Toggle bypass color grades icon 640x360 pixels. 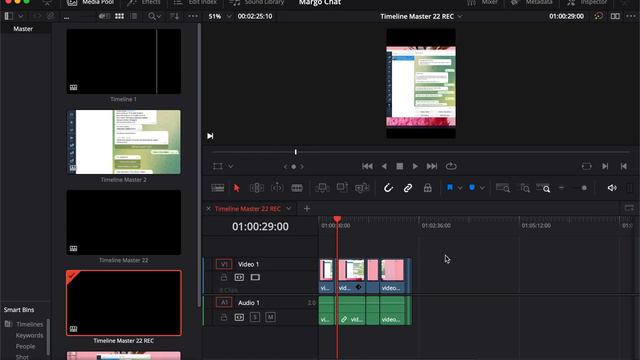pos(598,16)
